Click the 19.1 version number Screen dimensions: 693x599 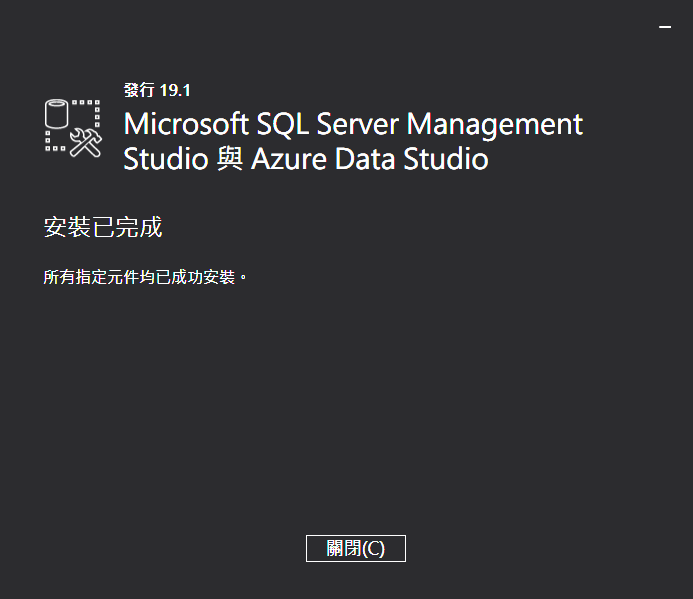pos(175,90)
